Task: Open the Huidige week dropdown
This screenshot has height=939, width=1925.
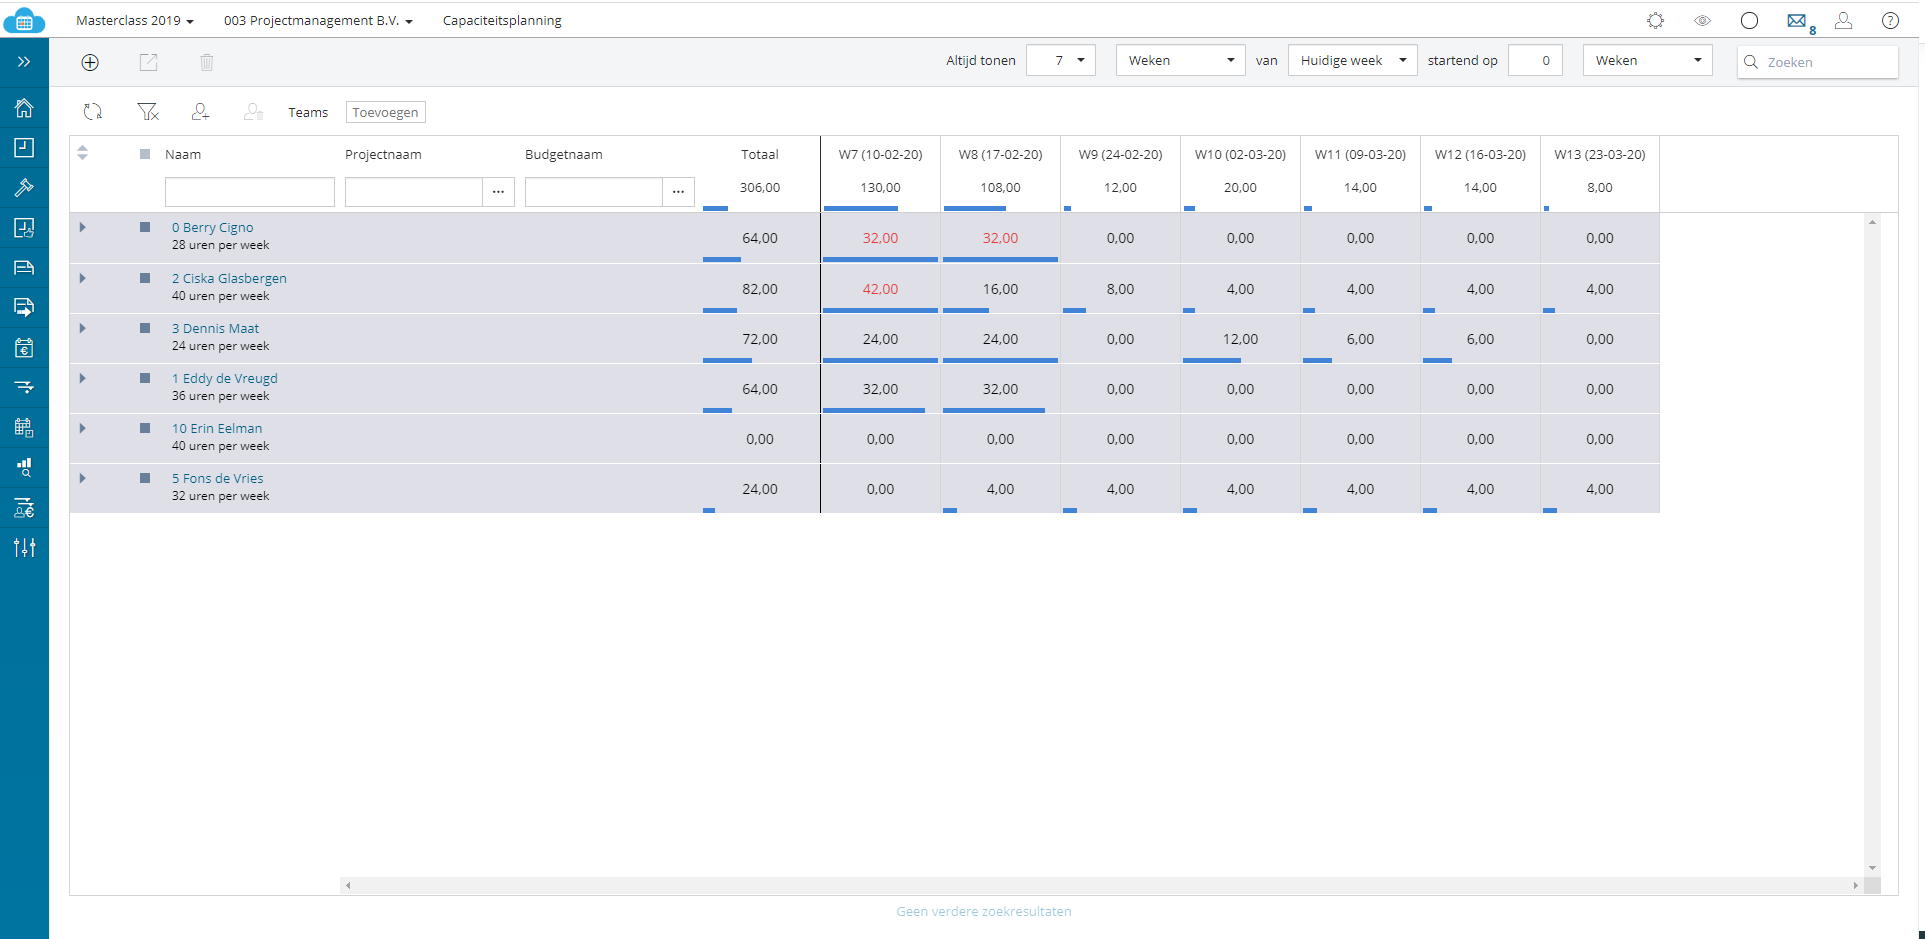Action: (x=1352, y=60)
